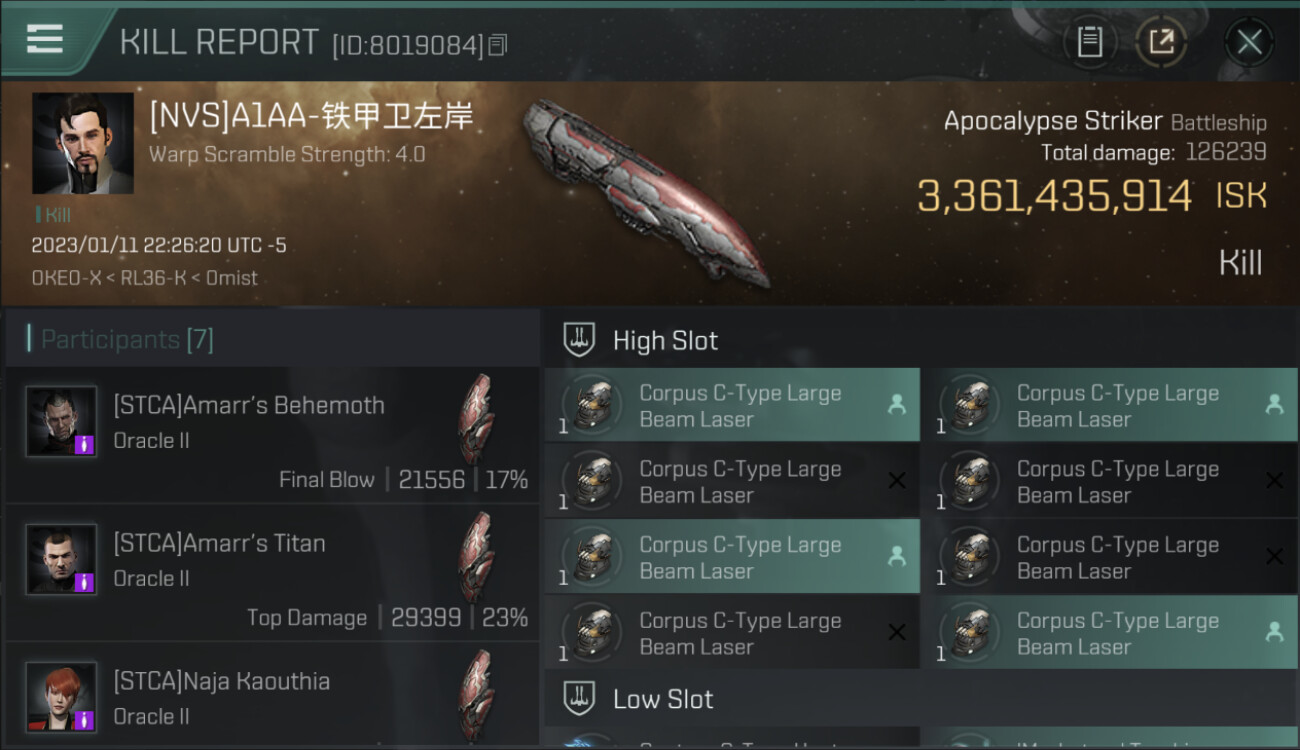Click the clipboard copy report icon
Viewport: 1300px width, 750px height.
1089,42
